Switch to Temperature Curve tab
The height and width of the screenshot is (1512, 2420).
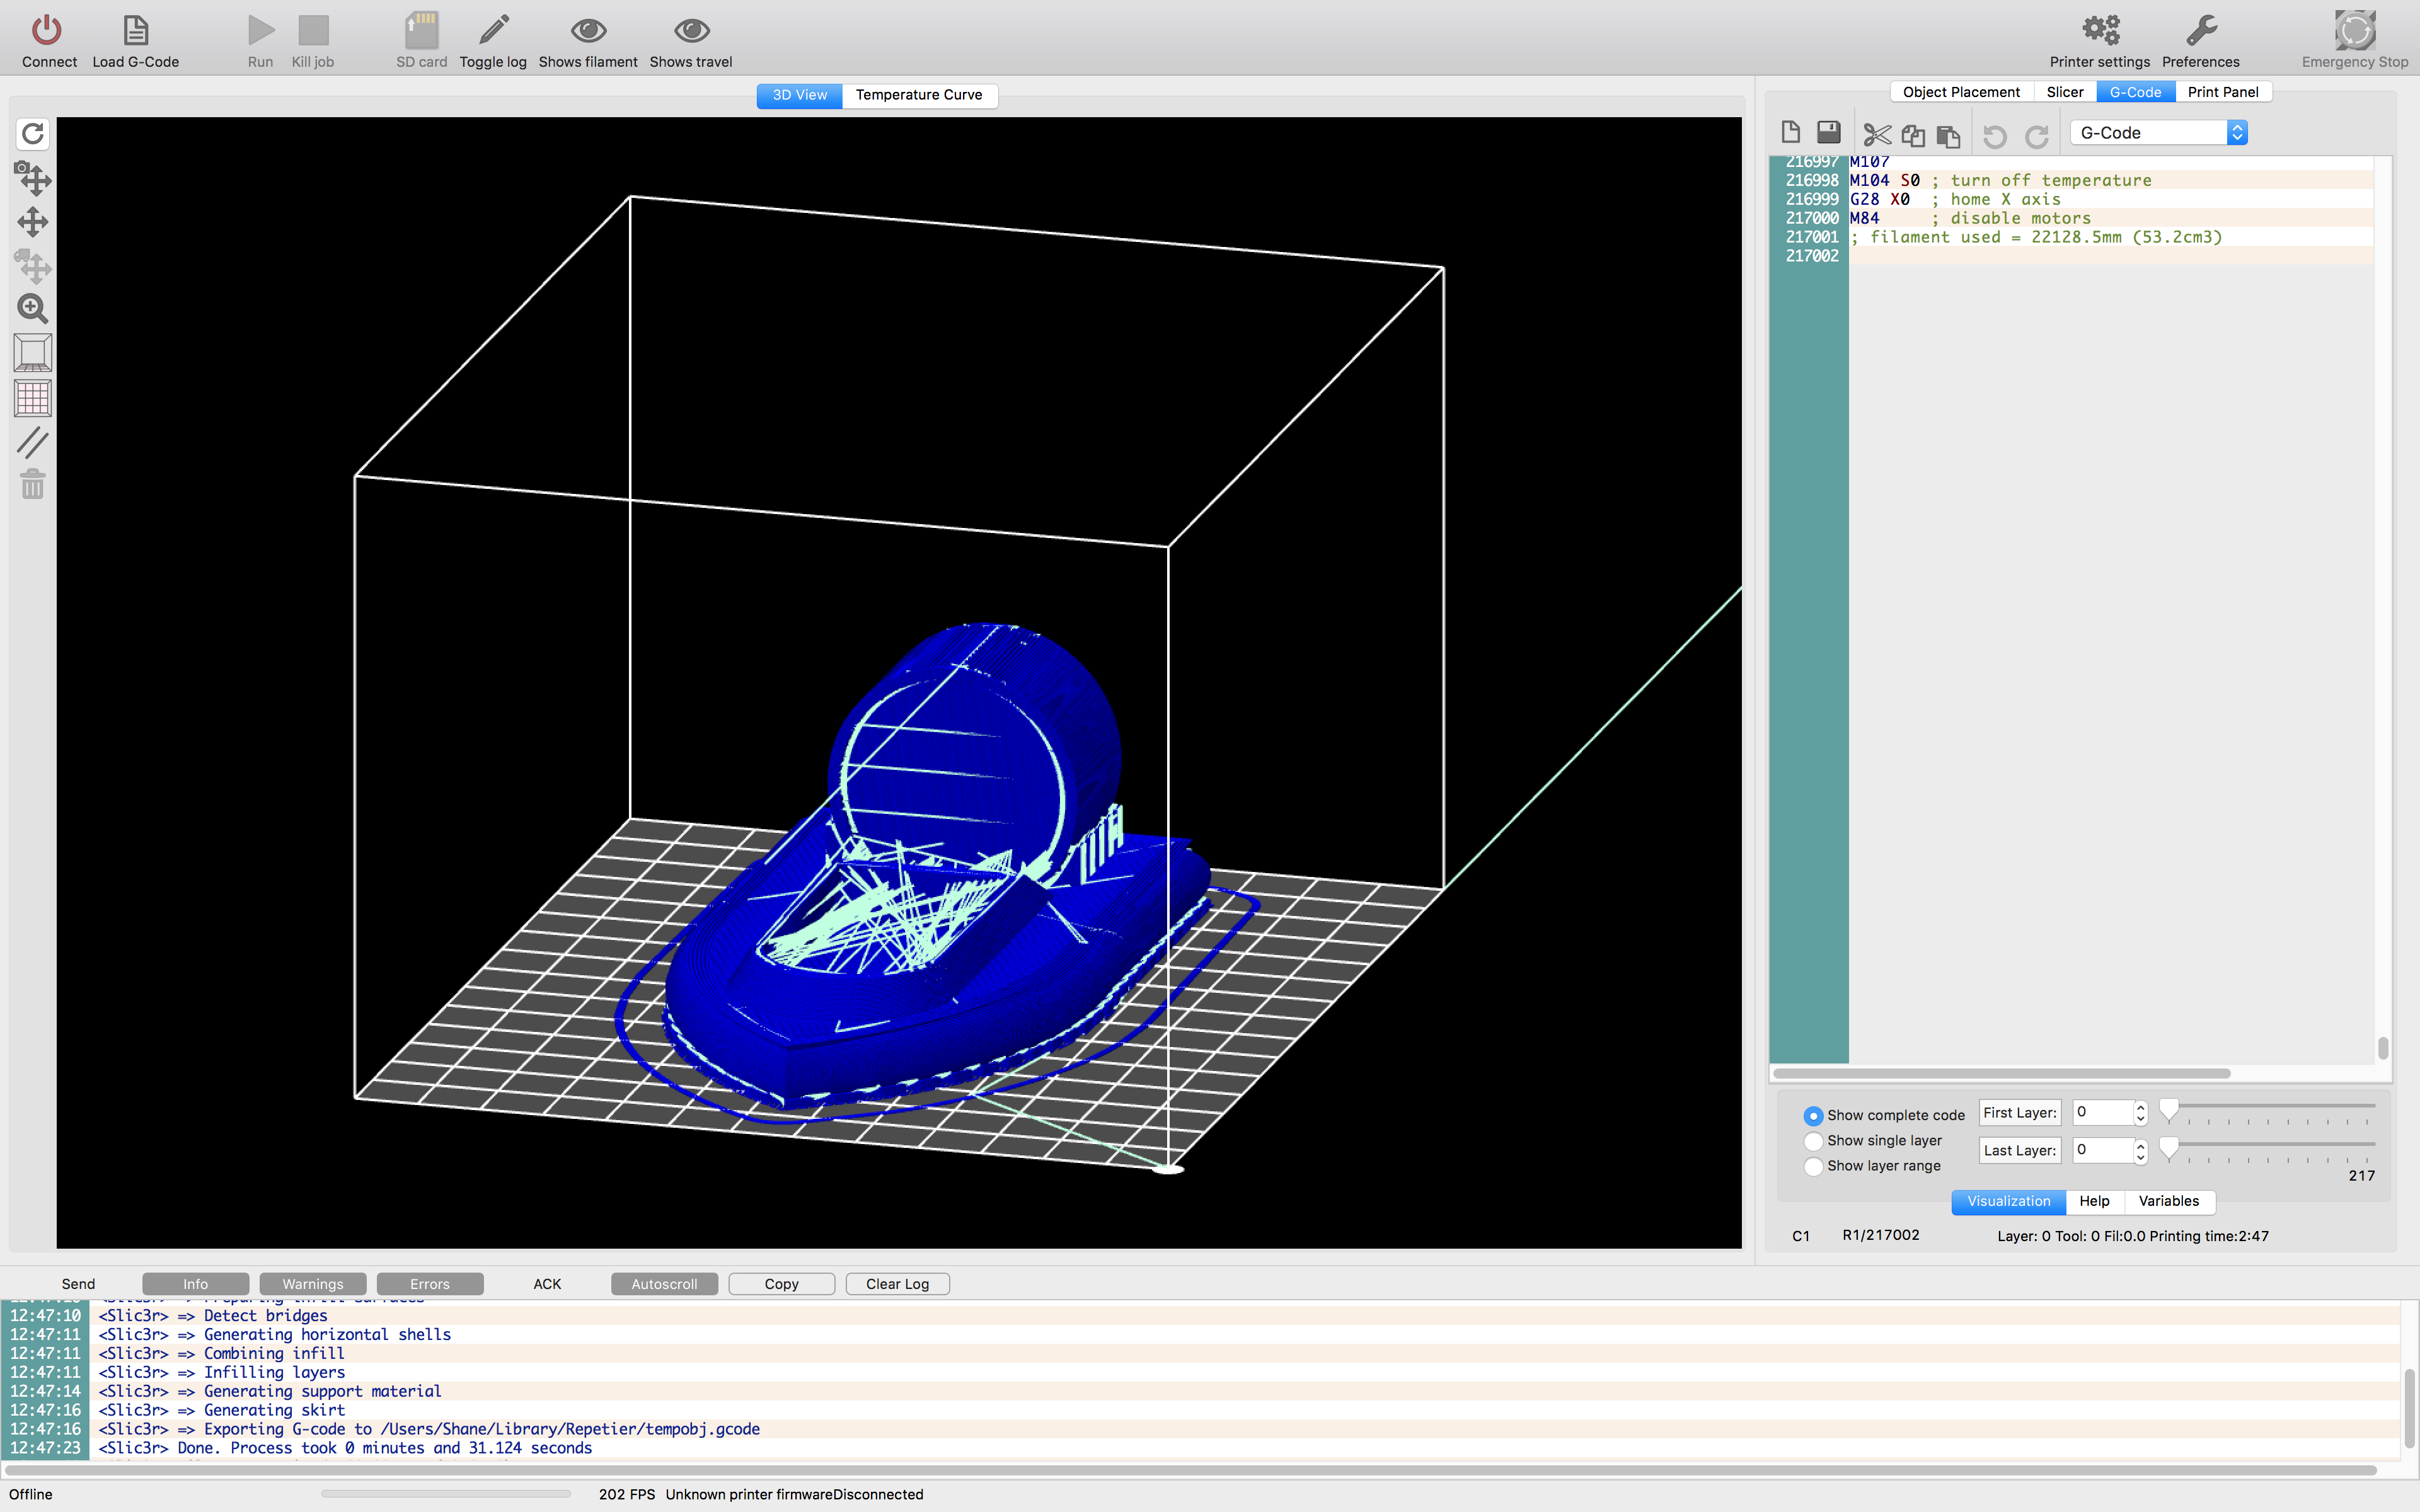click(x=918, y=95)
